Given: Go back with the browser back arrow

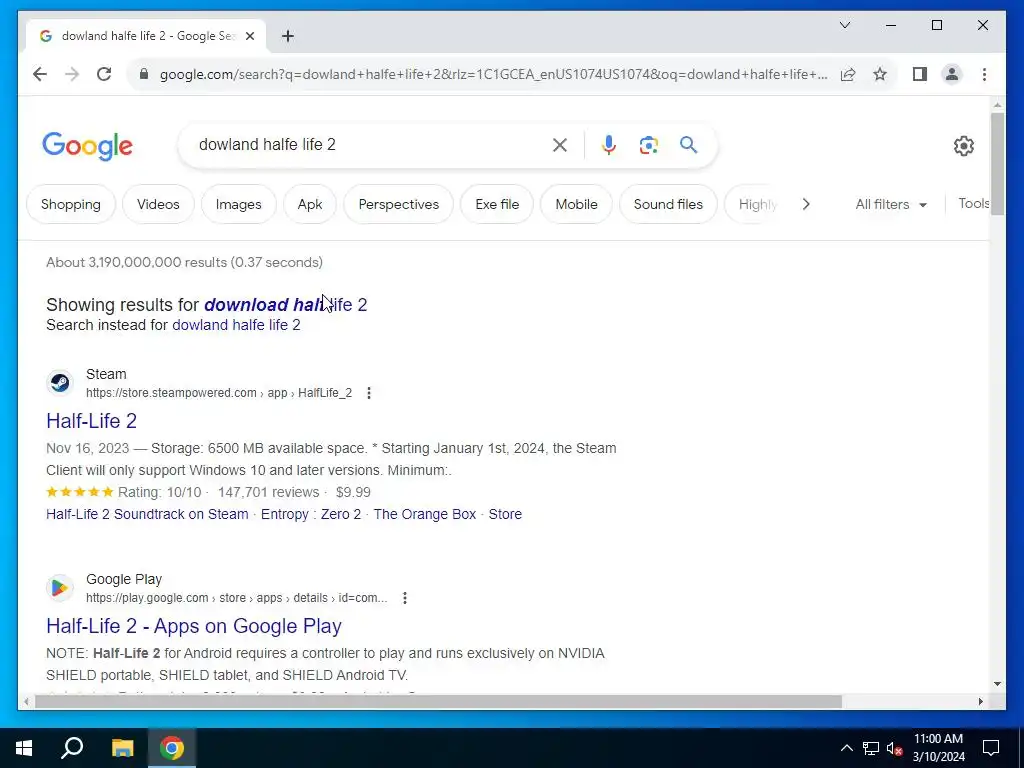Looking at the screenshot, I should (x=40, y=74).
